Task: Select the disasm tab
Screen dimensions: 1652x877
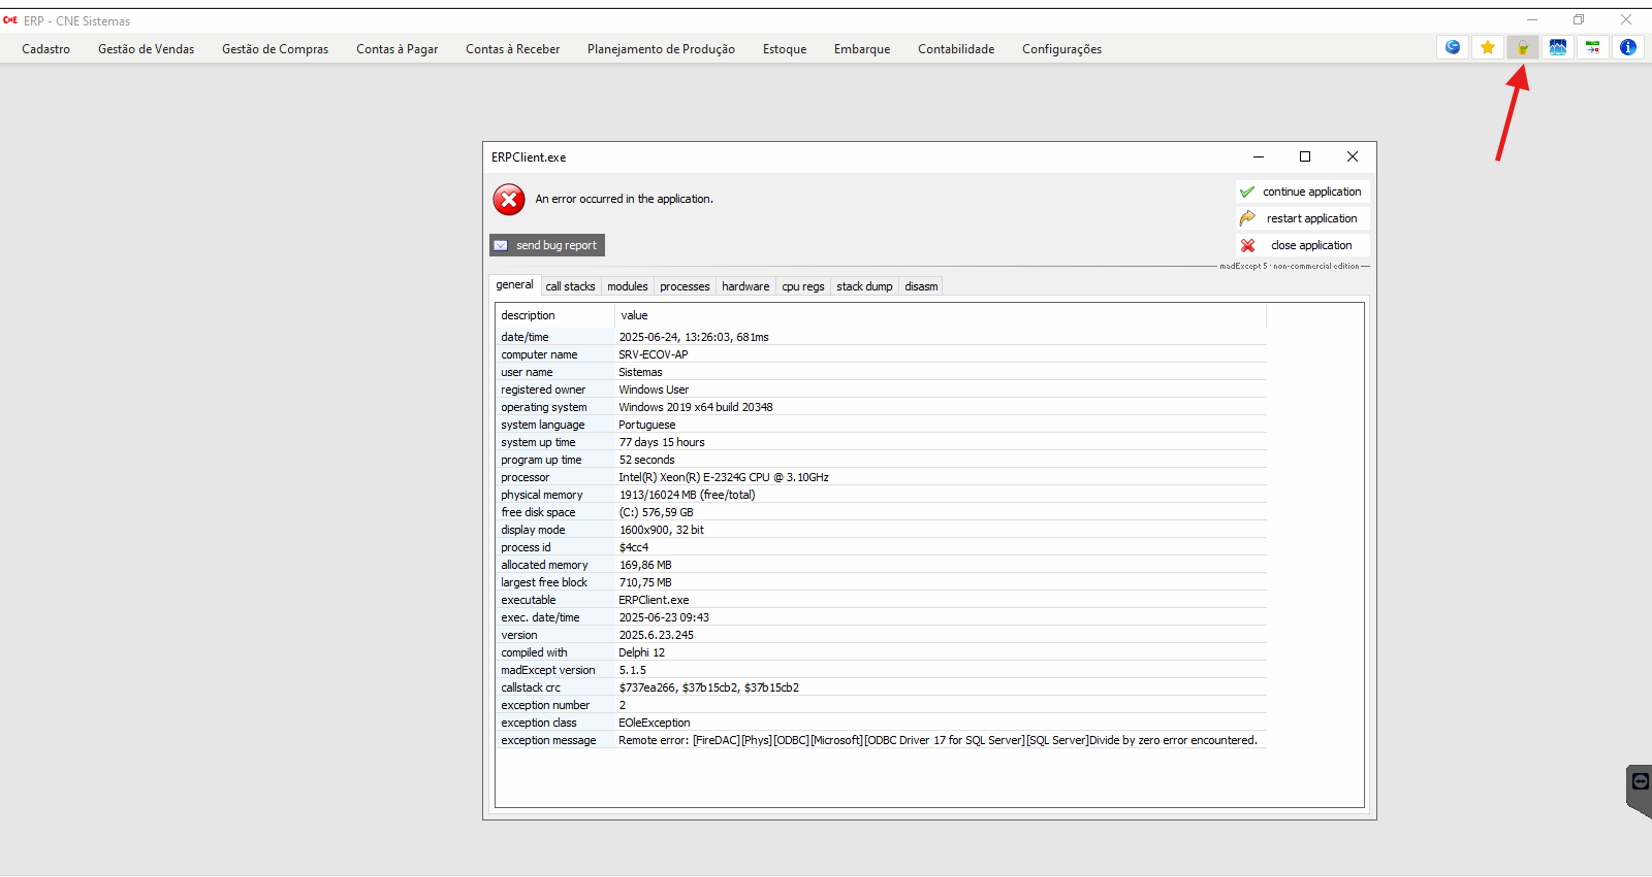Action: [921, 286]
